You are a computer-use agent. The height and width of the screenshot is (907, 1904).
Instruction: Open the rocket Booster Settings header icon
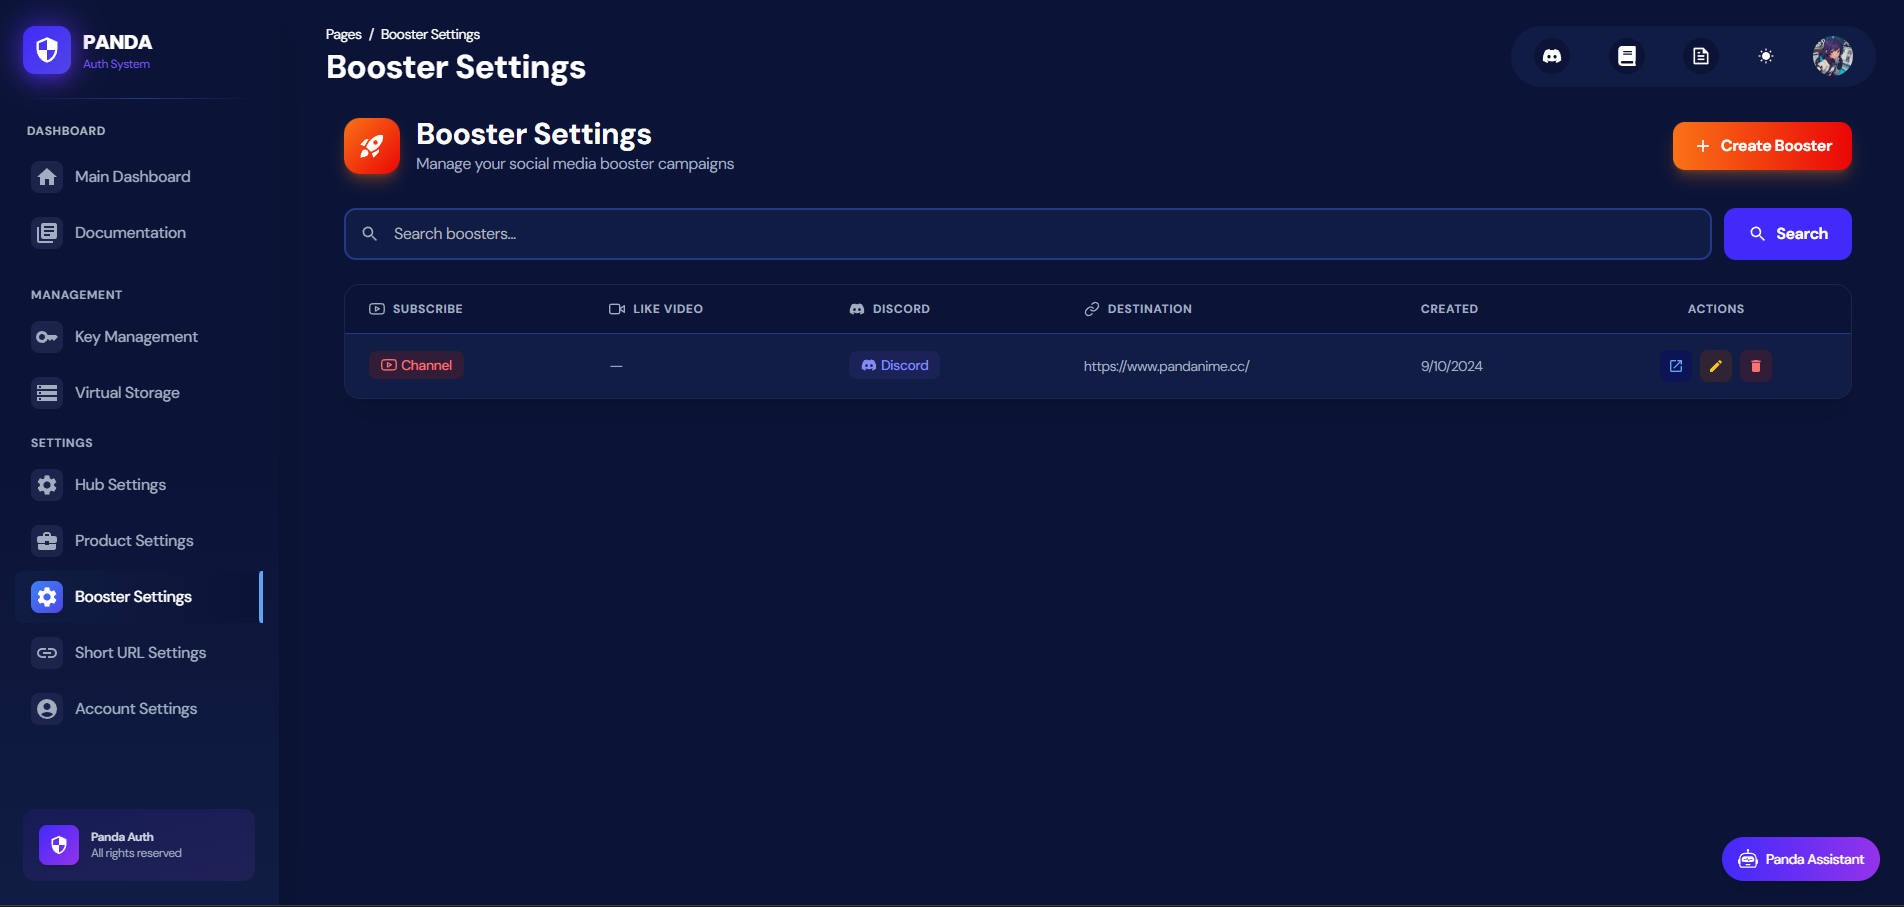coord(371,146)
